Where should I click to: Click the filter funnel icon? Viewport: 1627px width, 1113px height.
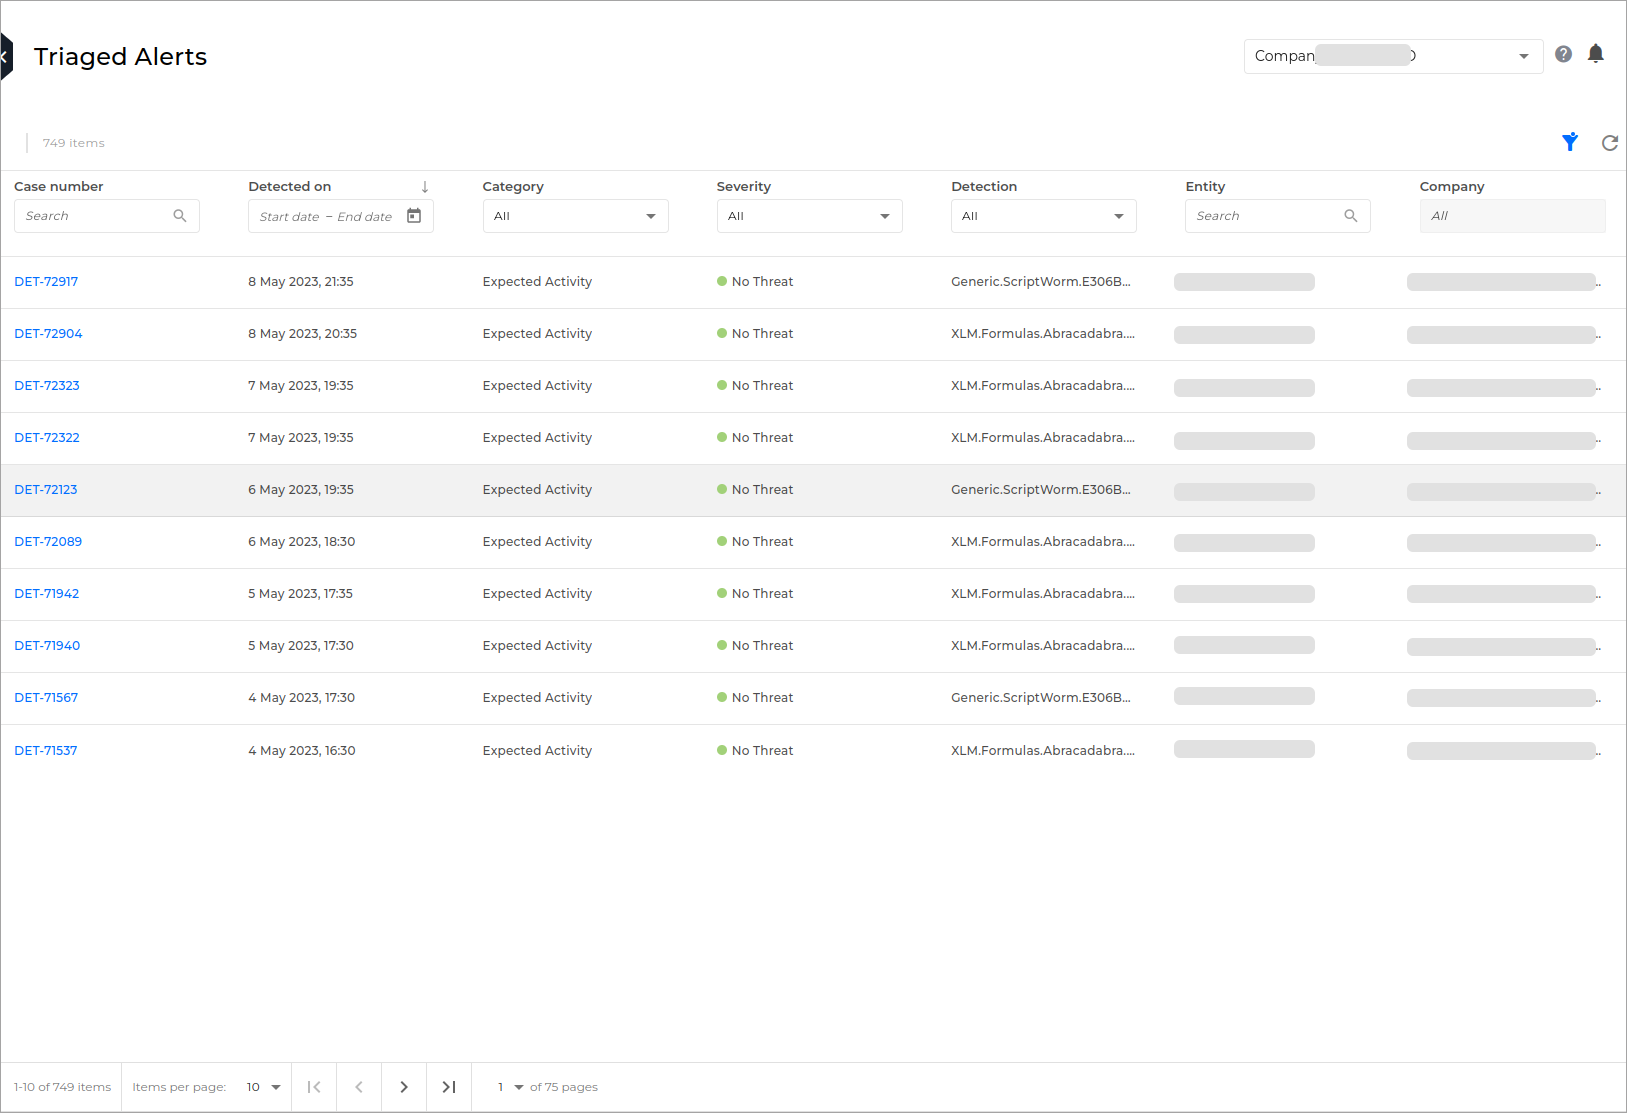[x=1570, y=142]
